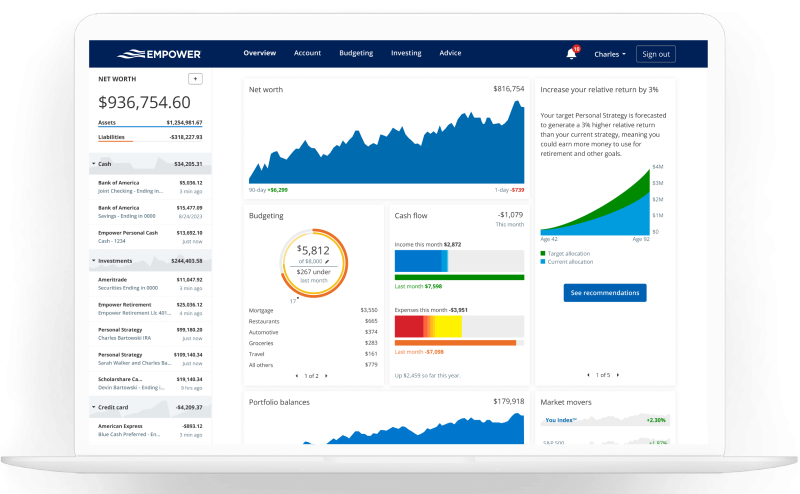Go to previous Budgeting page arrow
Image resolution: width=800 pixels, height=494 pixels.
pyautogui.click(x=296, y=376)
